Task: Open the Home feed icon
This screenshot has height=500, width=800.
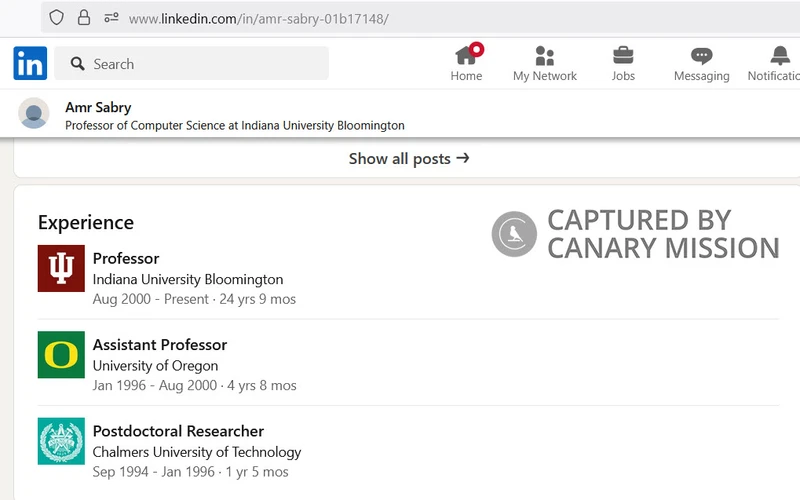Action: (x=466, y=56)
